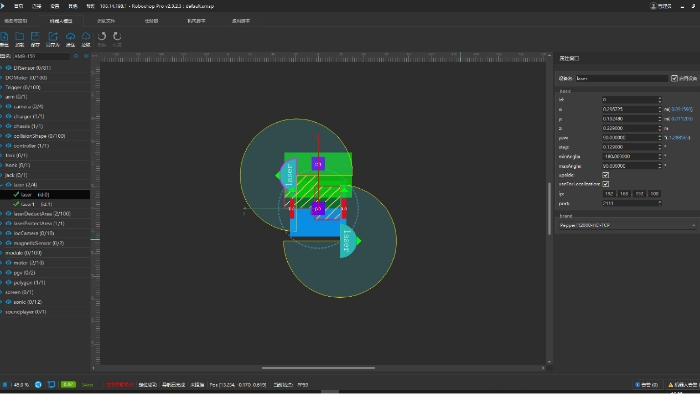Toggle visibility of DISensor in tree

tap(8, 68)
